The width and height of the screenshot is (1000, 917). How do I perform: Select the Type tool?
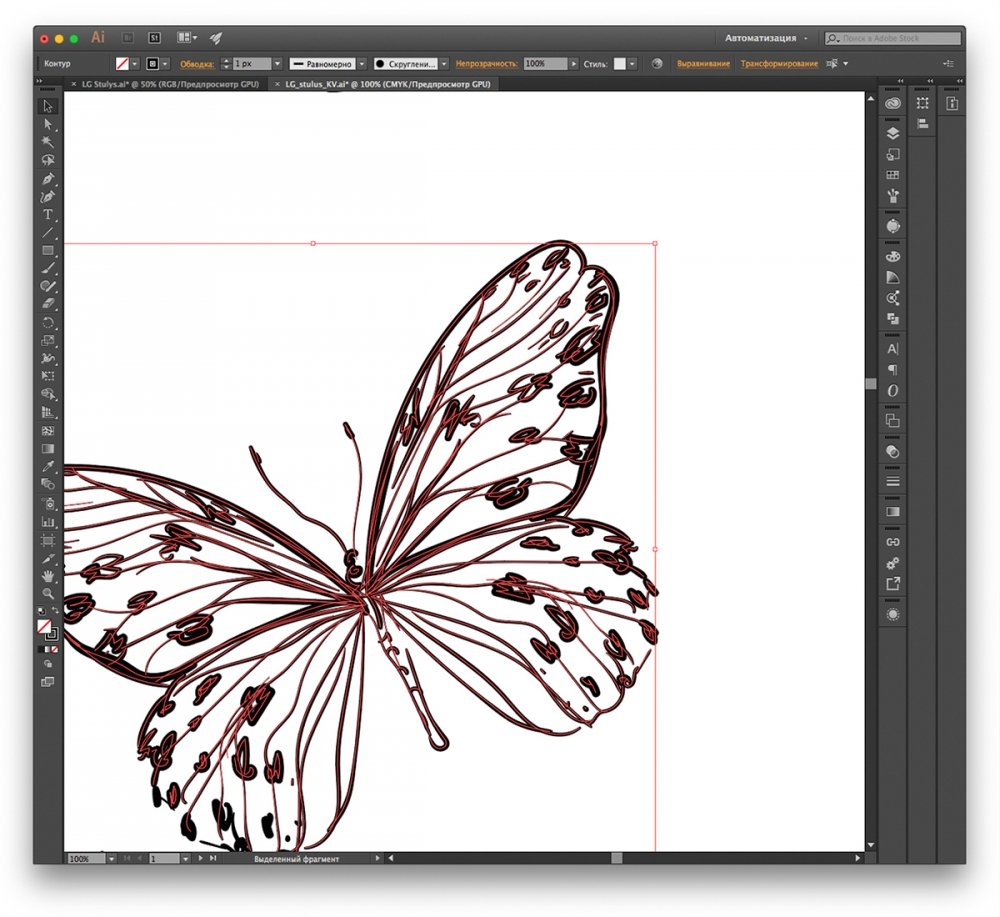48,215
